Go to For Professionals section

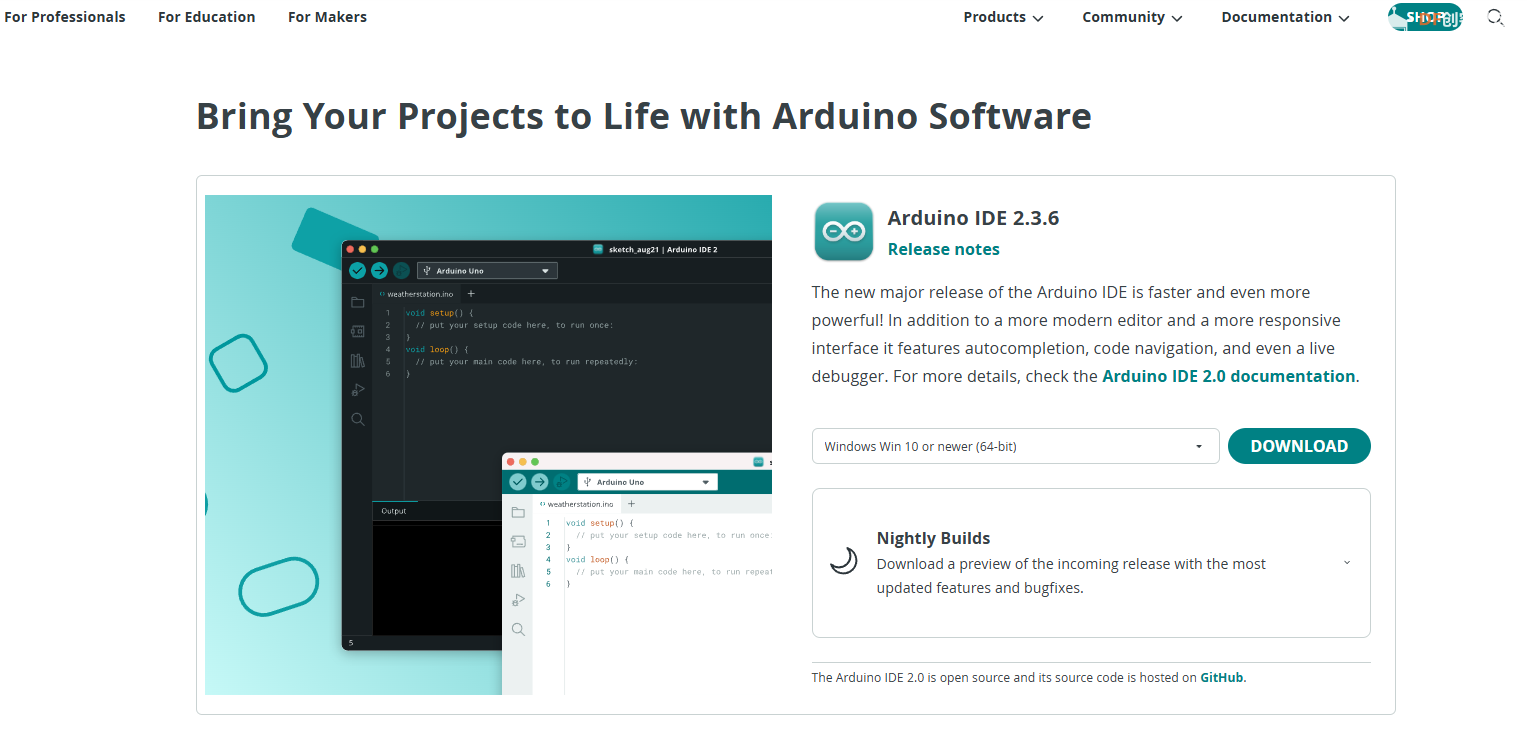point(65,17)
